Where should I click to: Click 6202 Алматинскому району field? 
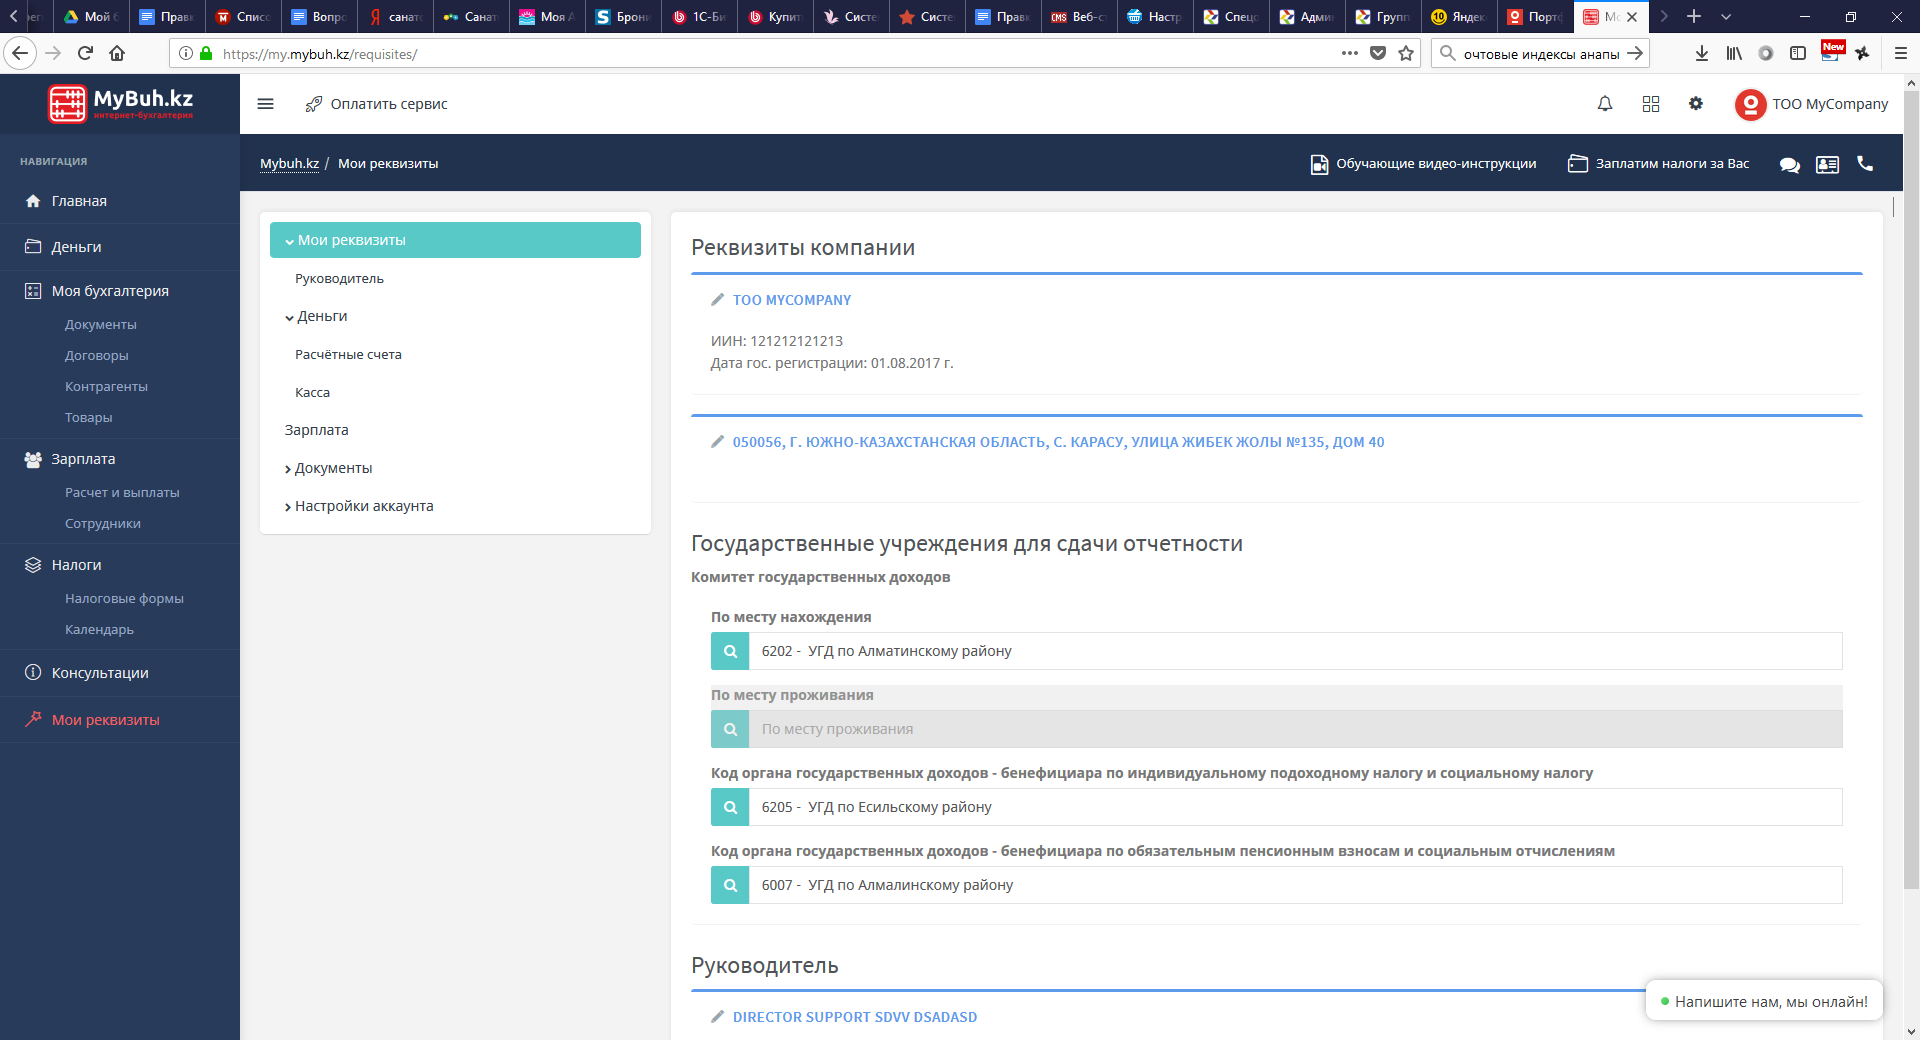point(1295,651)
